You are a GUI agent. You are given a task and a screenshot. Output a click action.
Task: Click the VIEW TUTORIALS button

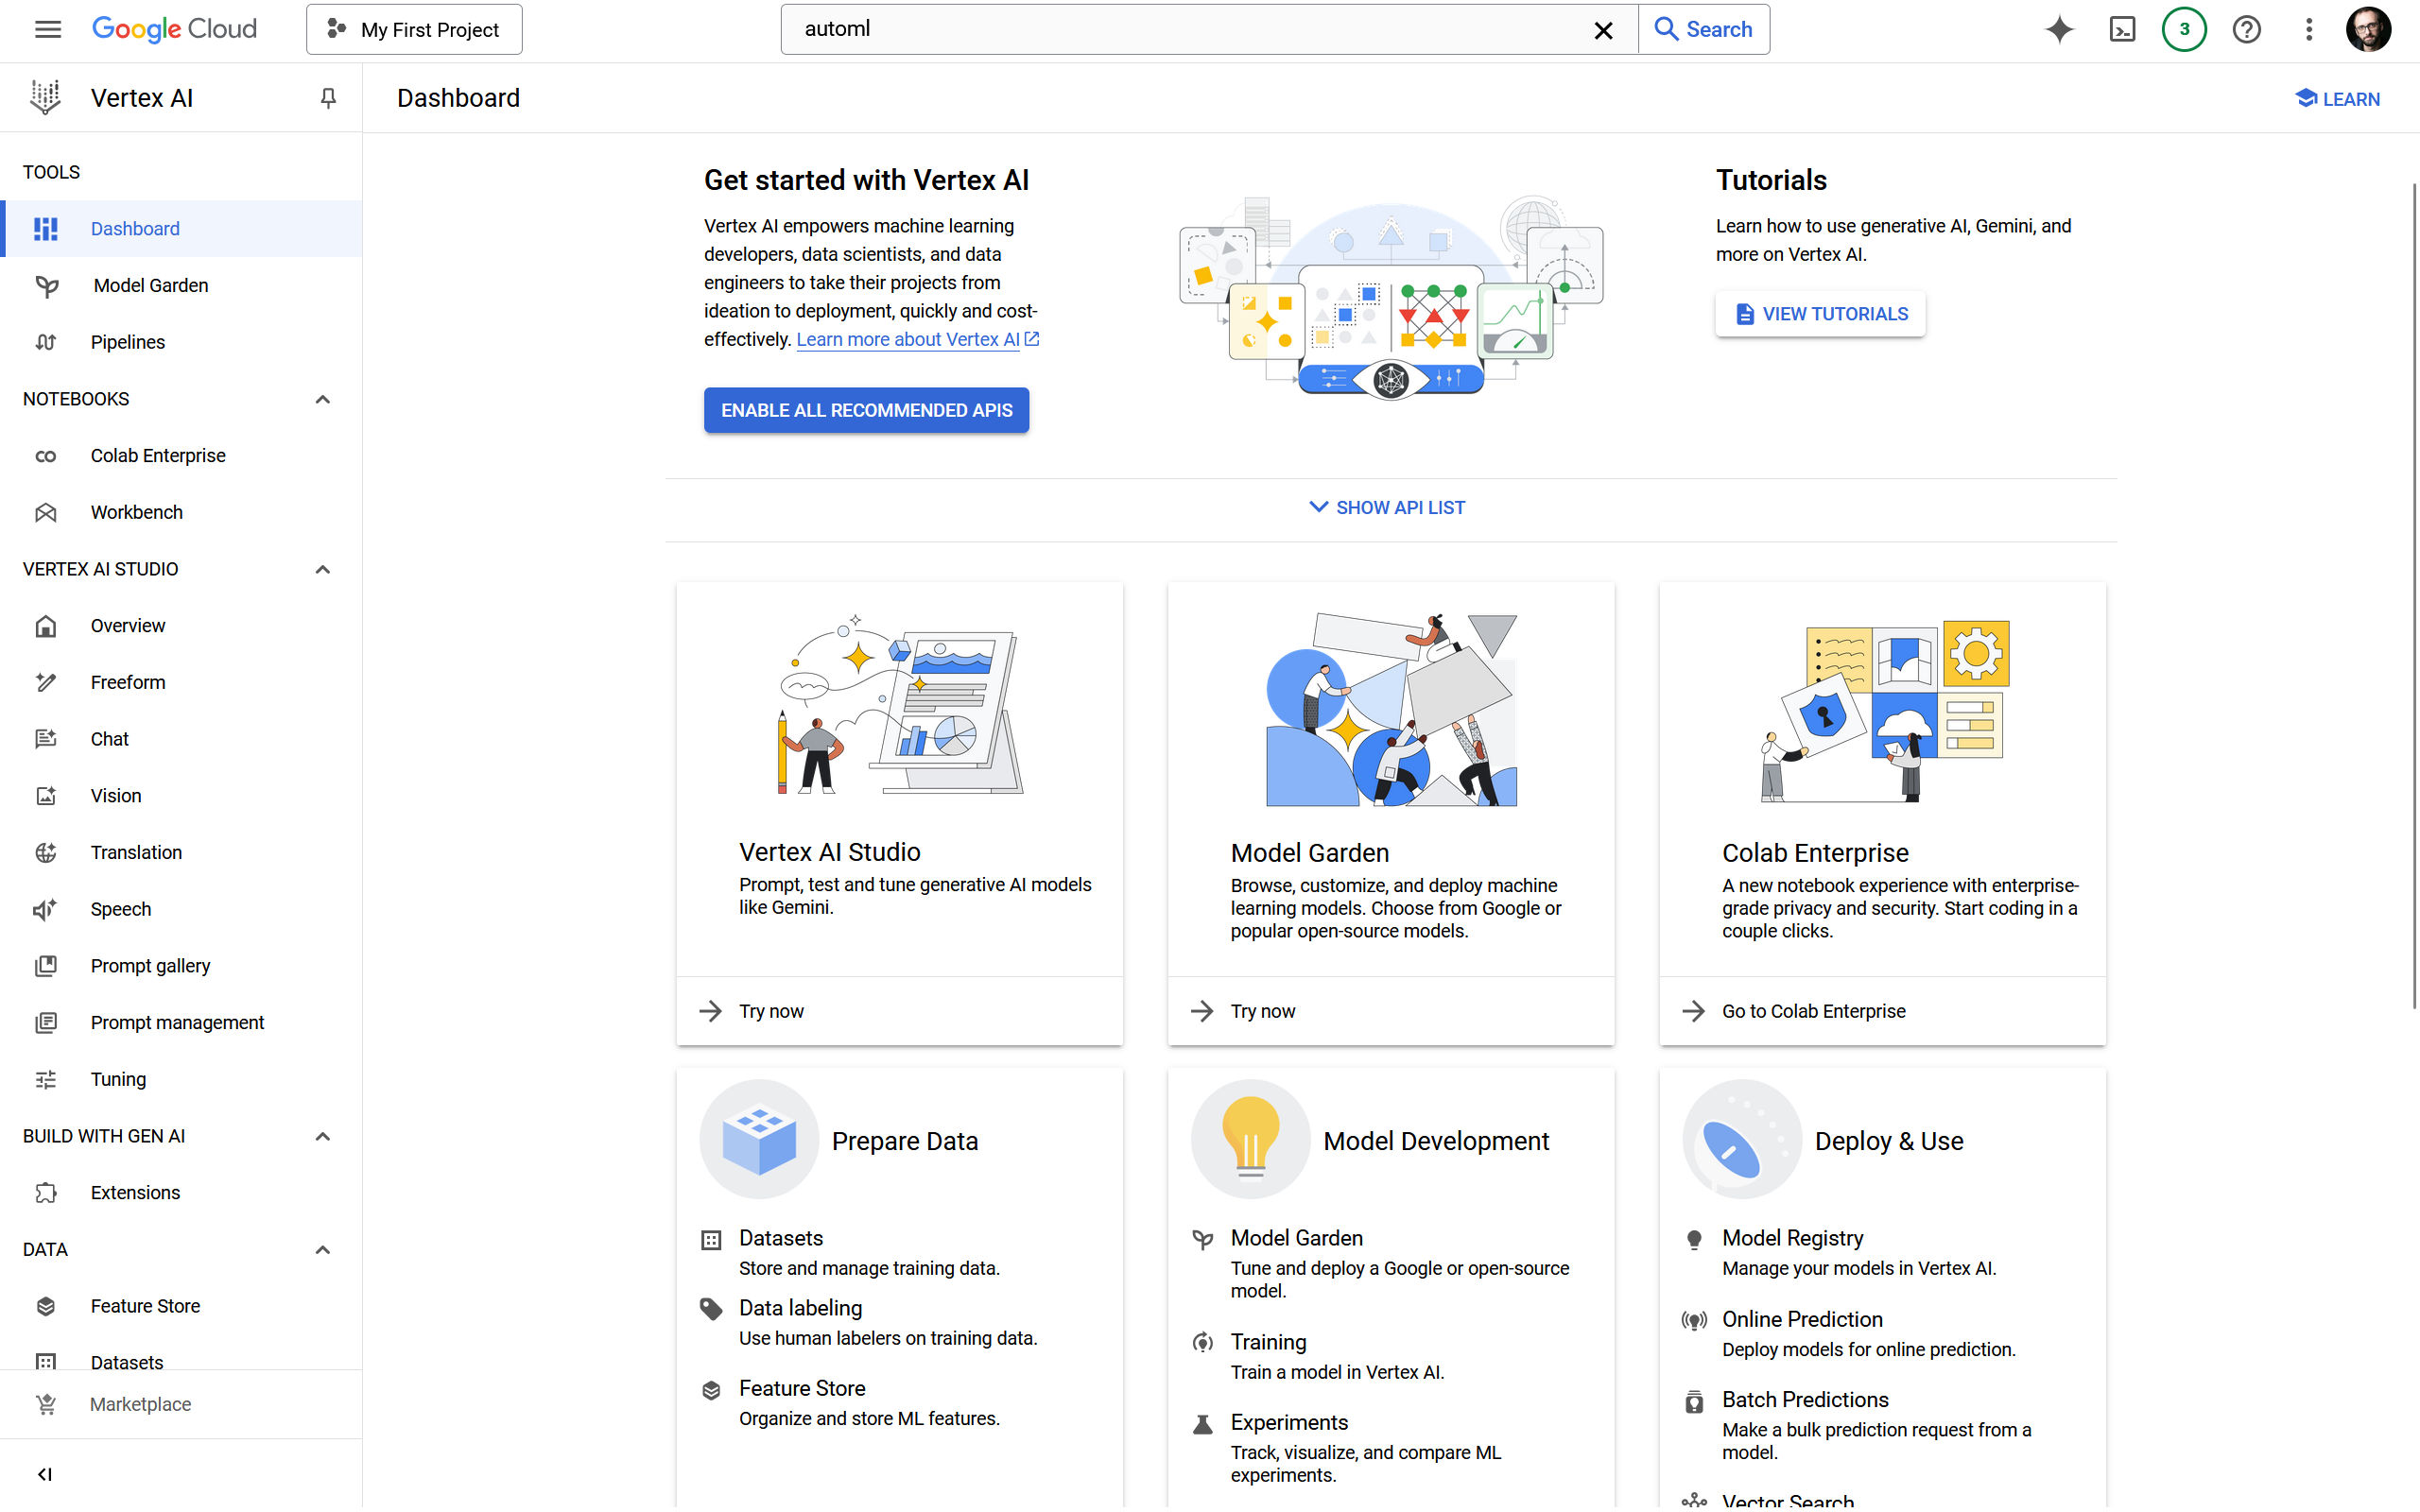click(1820, 314)
